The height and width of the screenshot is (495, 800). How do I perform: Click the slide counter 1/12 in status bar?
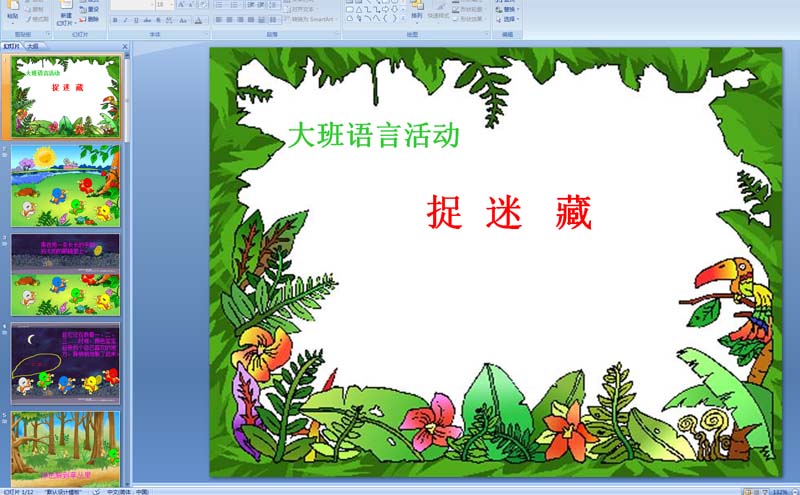(x=18, y=492)
